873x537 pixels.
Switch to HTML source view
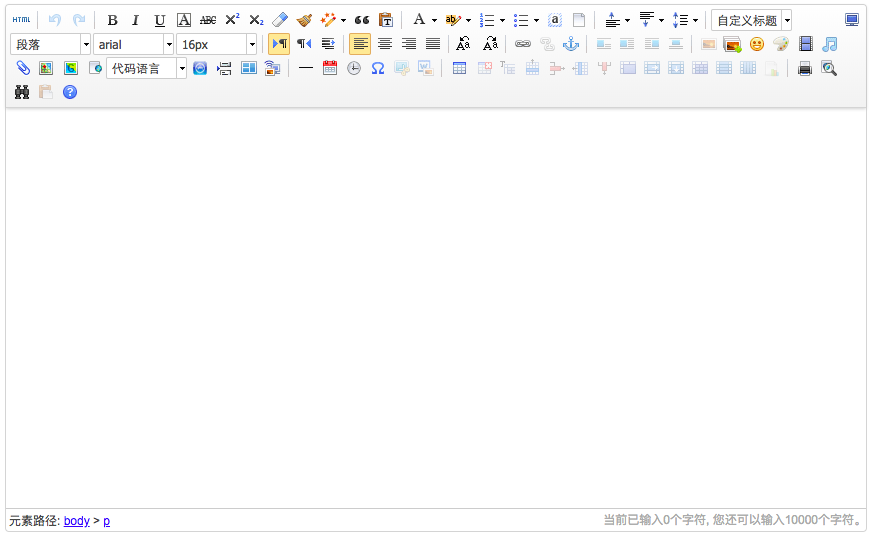coord(22,20)
